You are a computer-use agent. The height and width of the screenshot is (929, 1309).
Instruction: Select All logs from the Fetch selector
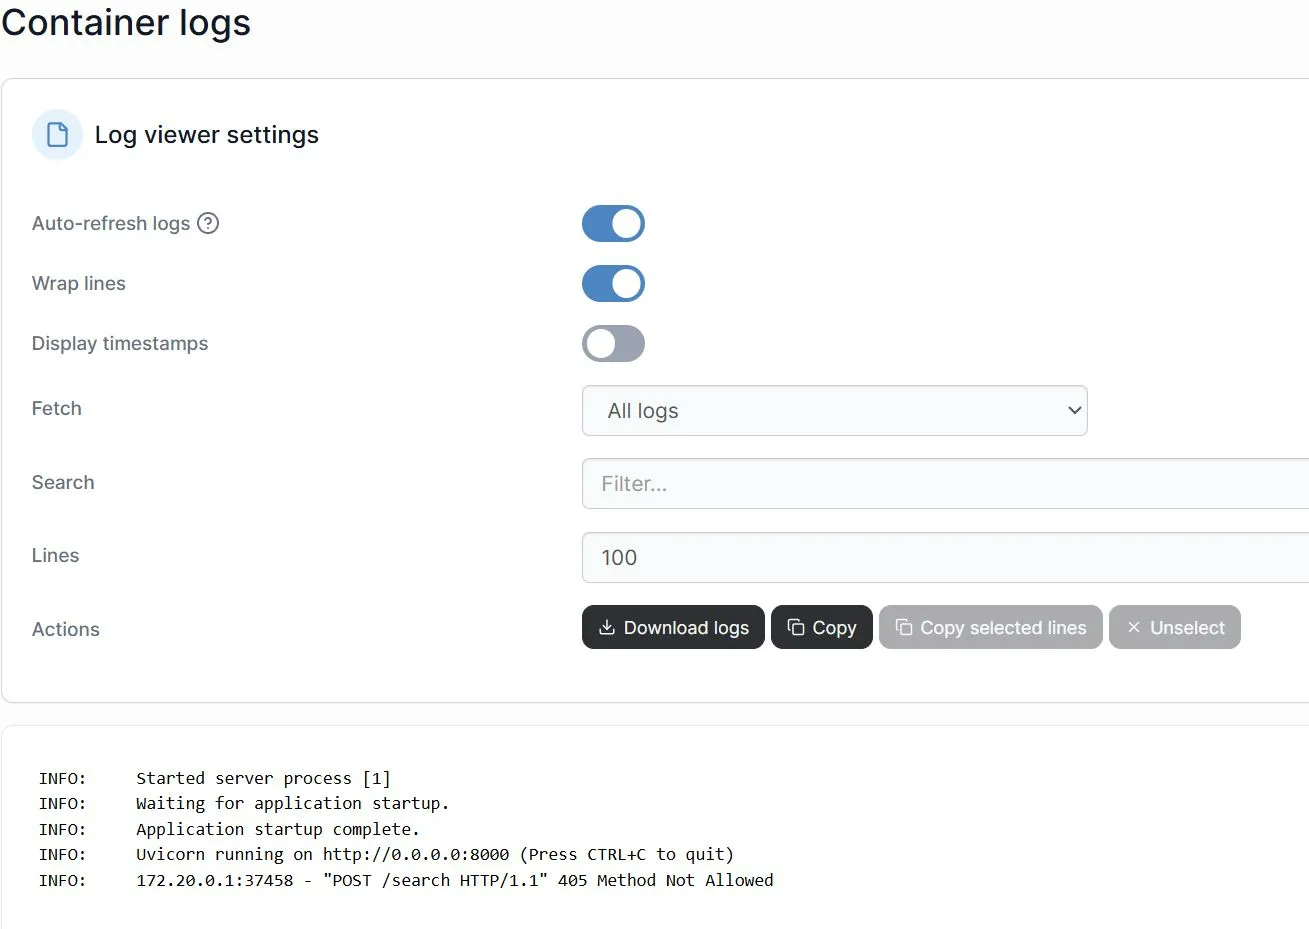(x=835, y=410)
